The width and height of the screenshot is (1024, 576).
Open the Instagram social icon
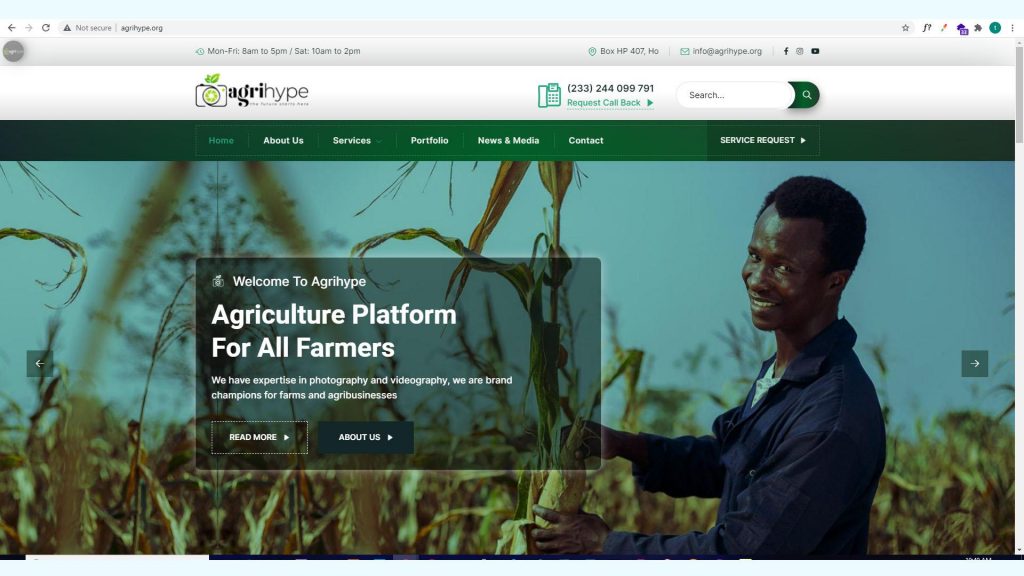(x=799, y=51)
